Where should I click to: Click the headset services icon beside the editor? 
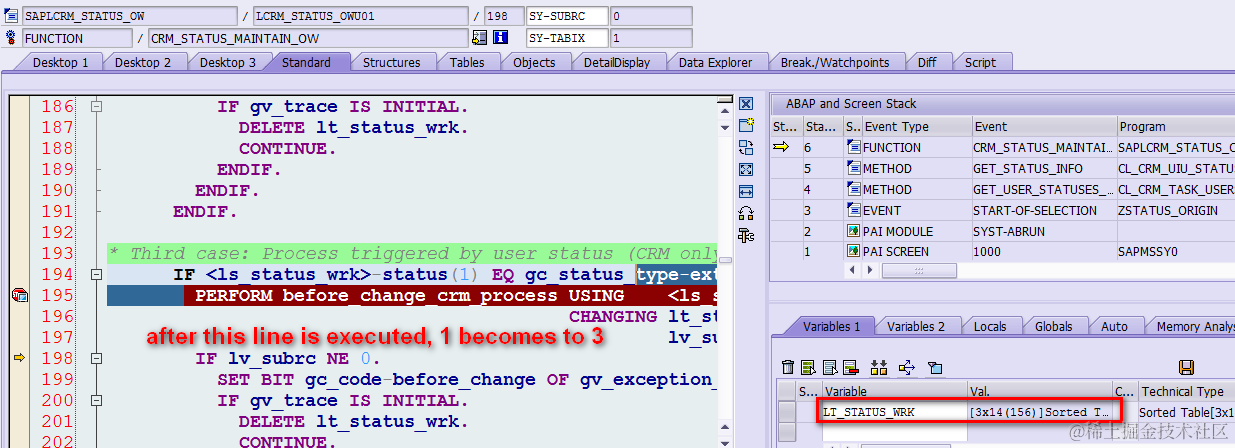(745, 213)
